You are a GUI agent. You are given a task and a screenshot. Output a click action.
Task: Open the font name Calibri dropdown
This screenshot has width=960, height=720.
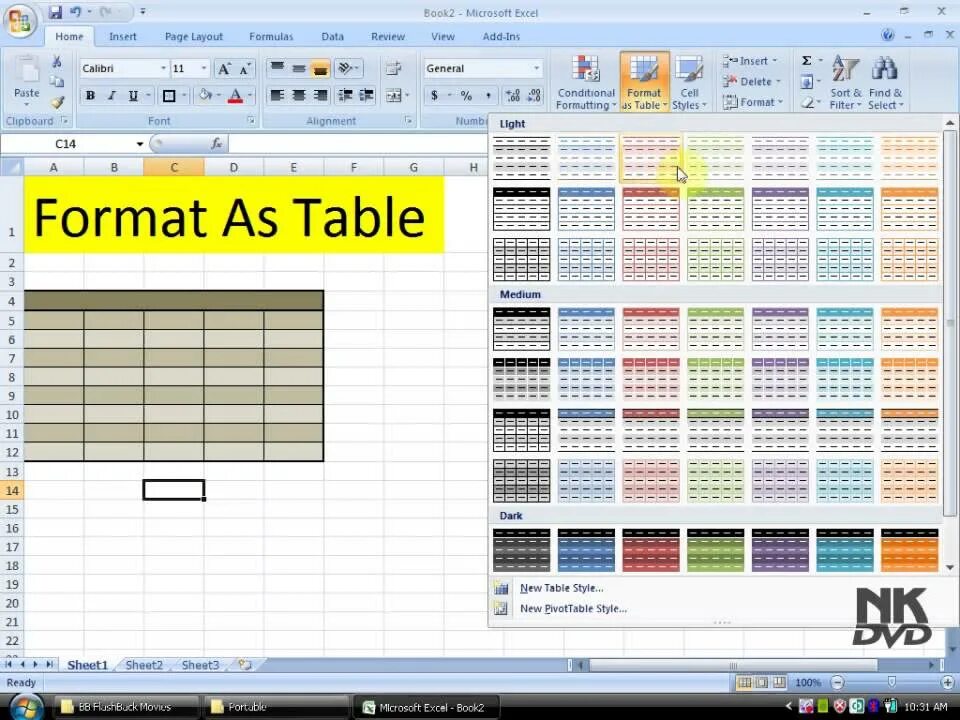[163, 68]
